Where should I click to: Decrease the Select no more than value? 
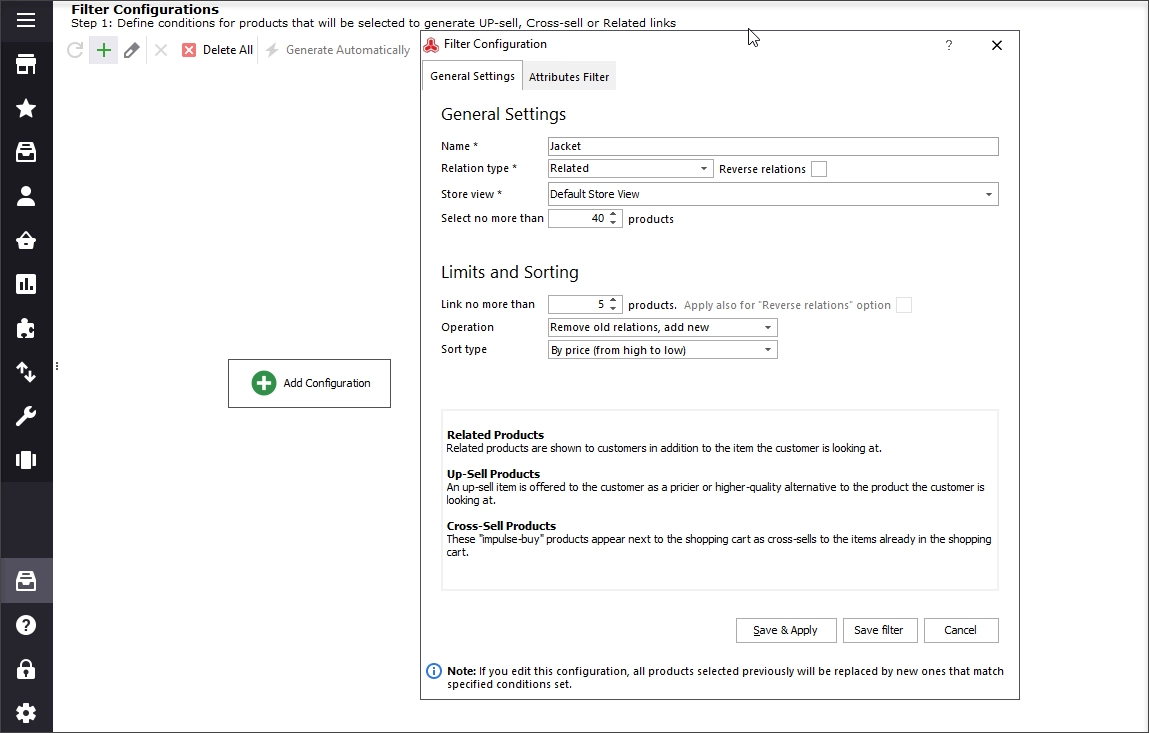point(613,223)
